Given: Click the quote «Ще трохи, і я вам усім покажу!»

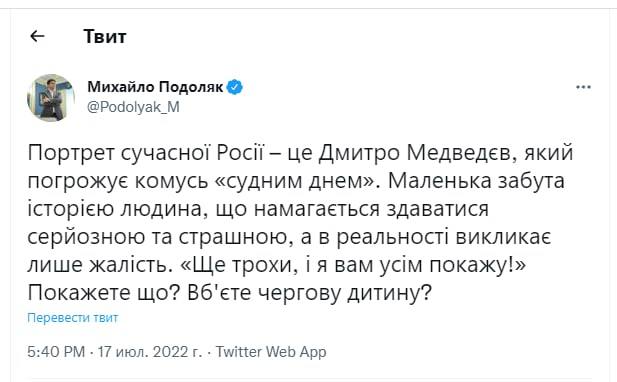Looking at the screenshot, I should tap(352, 266).
